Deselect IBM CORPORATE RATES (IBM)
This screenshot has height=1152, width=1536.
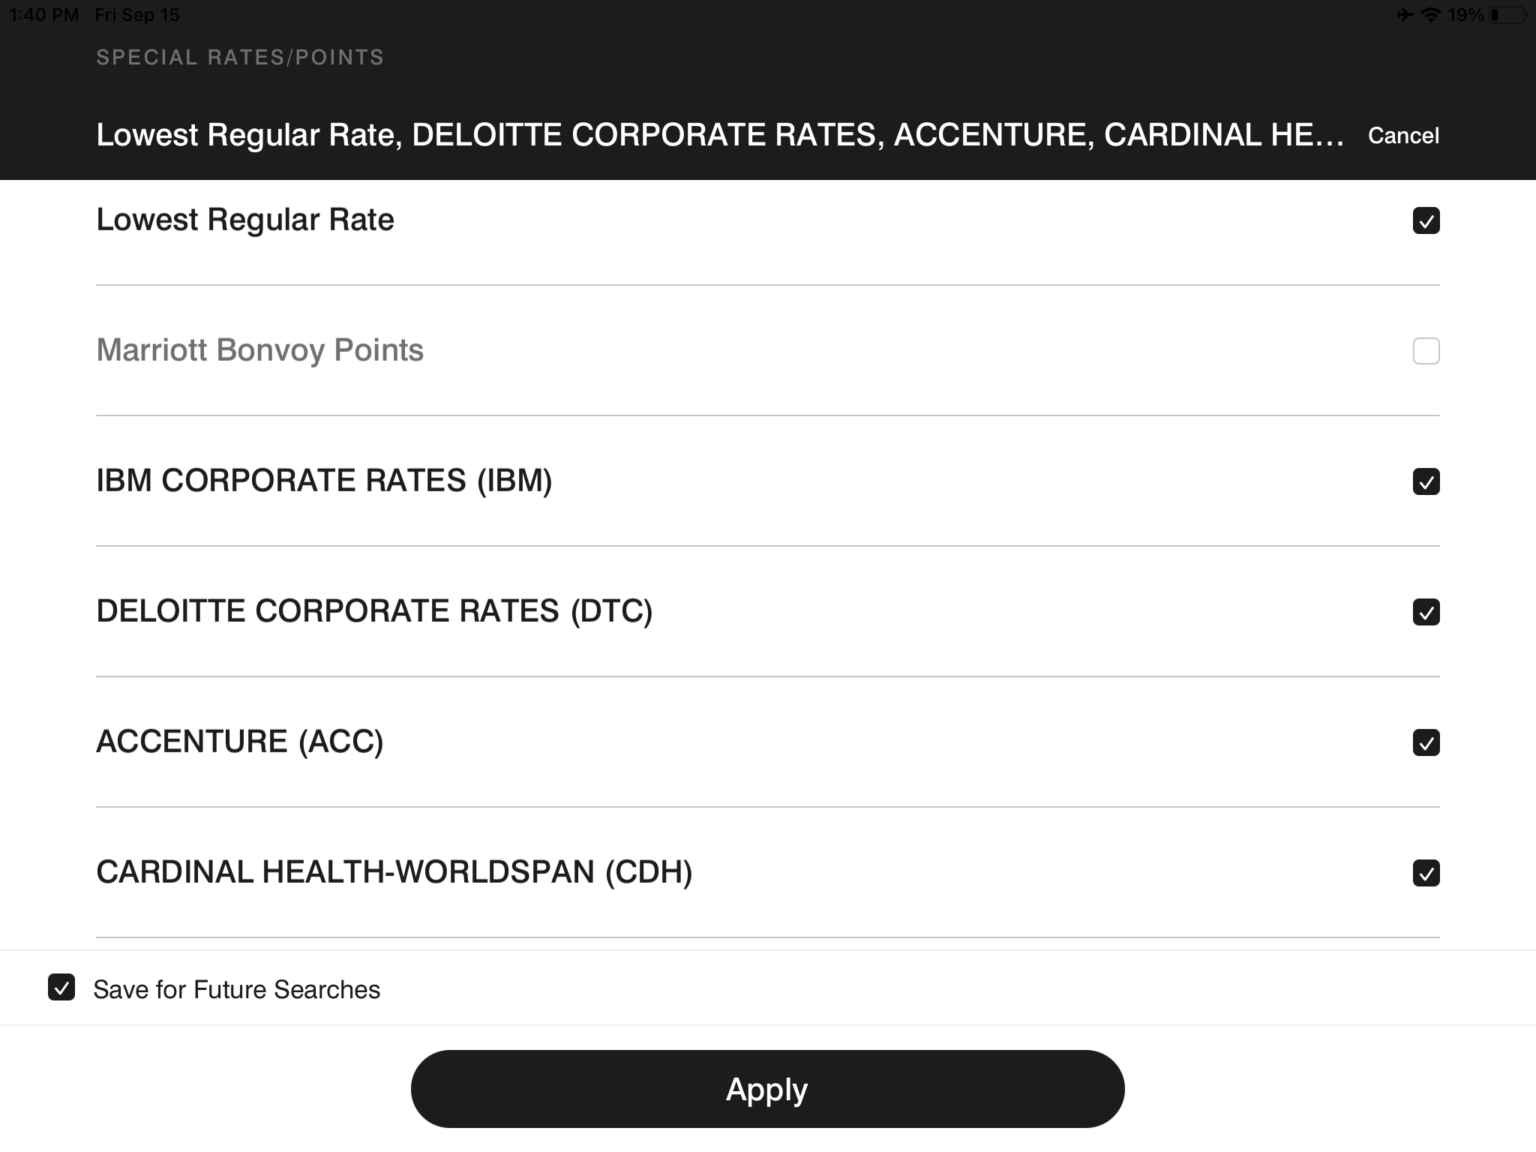click(x=1427, y=481)
